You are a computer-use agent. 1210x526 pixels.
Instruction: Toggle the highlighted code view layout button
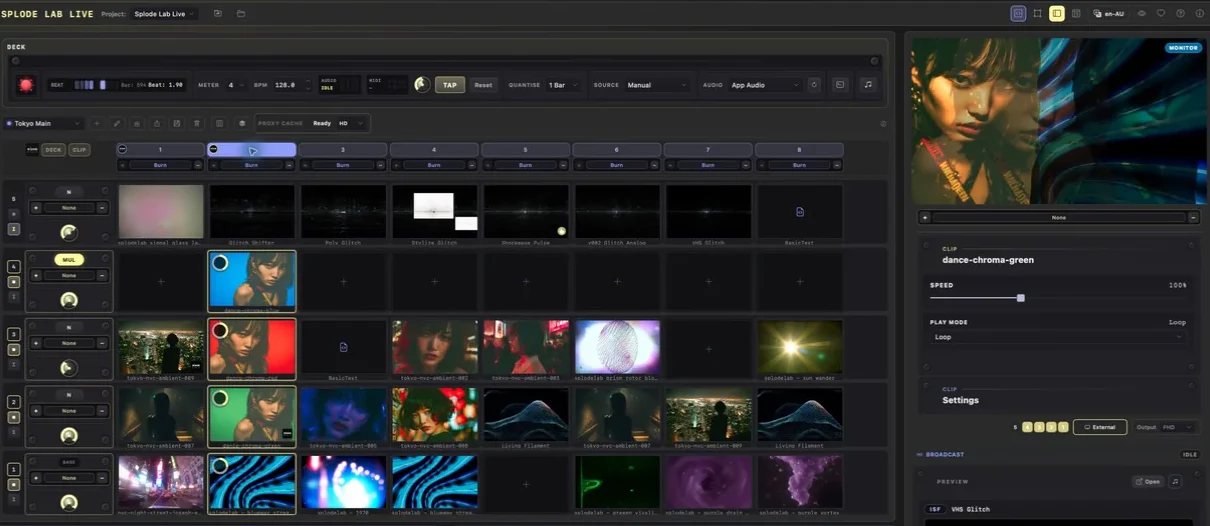coord(1018,14)
